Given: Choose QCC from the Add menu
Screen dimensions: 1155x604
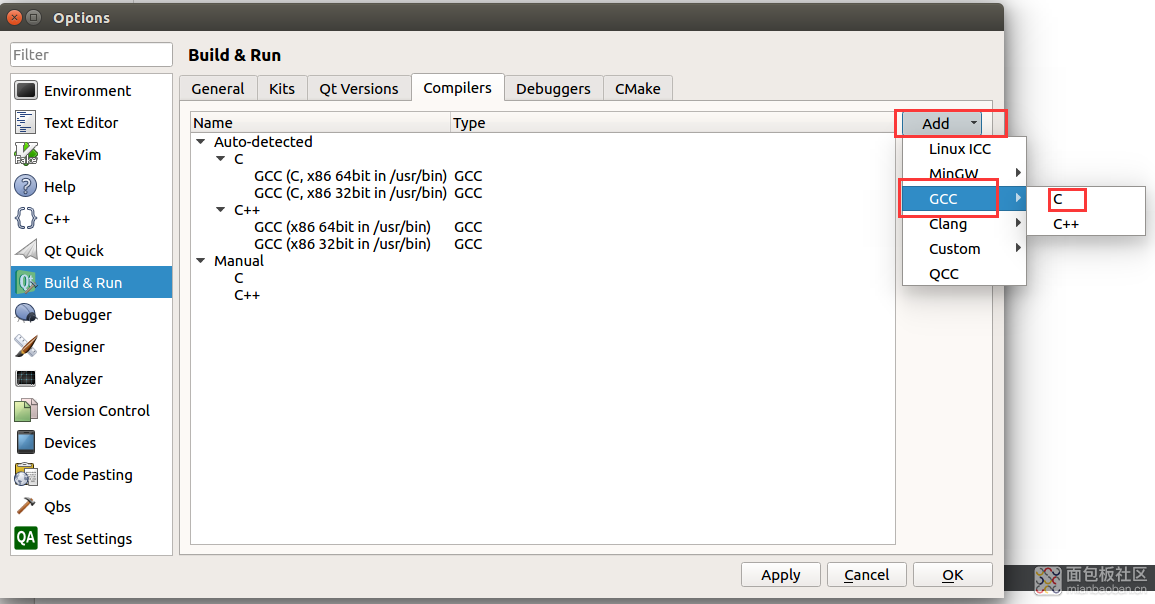Looking at the screenshot, I should coord(964,274).
